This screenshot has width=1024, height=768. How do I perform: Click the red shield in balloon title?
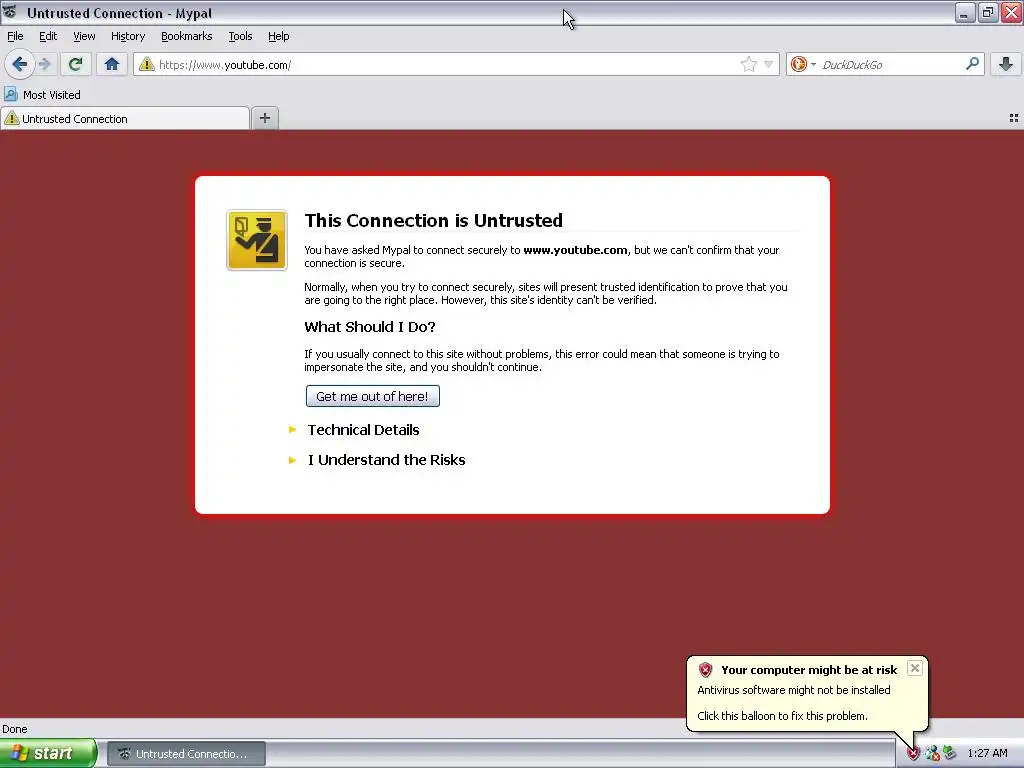pos(705,669)
